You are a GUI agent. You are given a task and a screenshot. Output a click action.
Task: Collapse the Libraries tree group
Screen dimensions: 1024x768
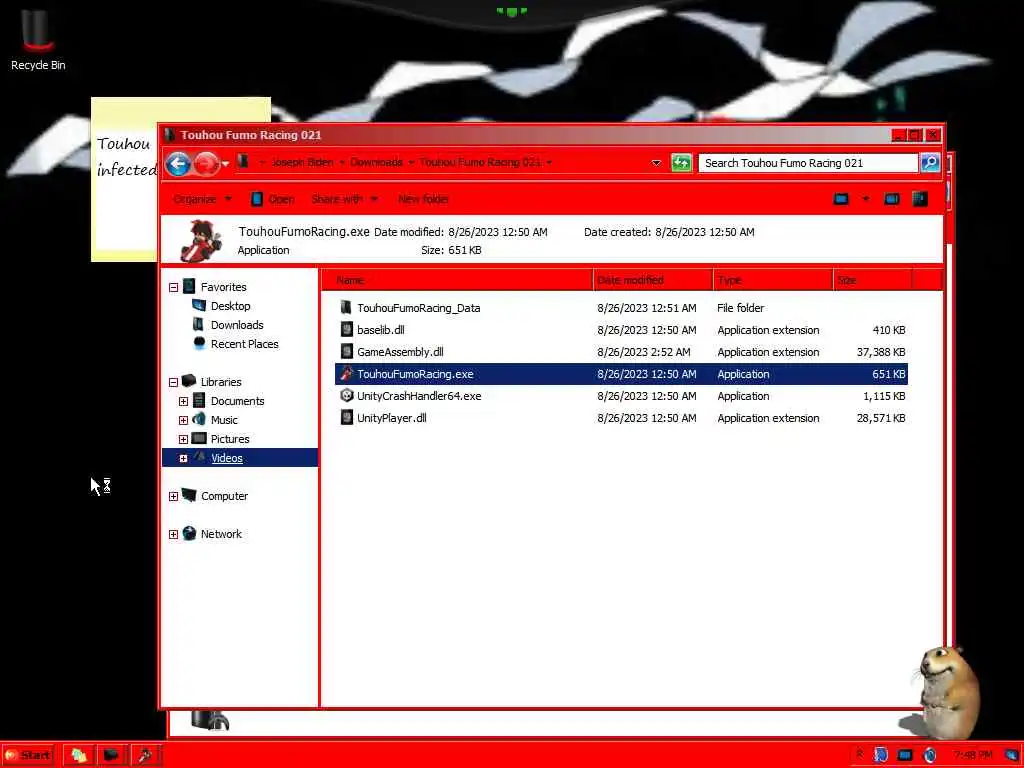pyautogui.click(x=174, y=382)
